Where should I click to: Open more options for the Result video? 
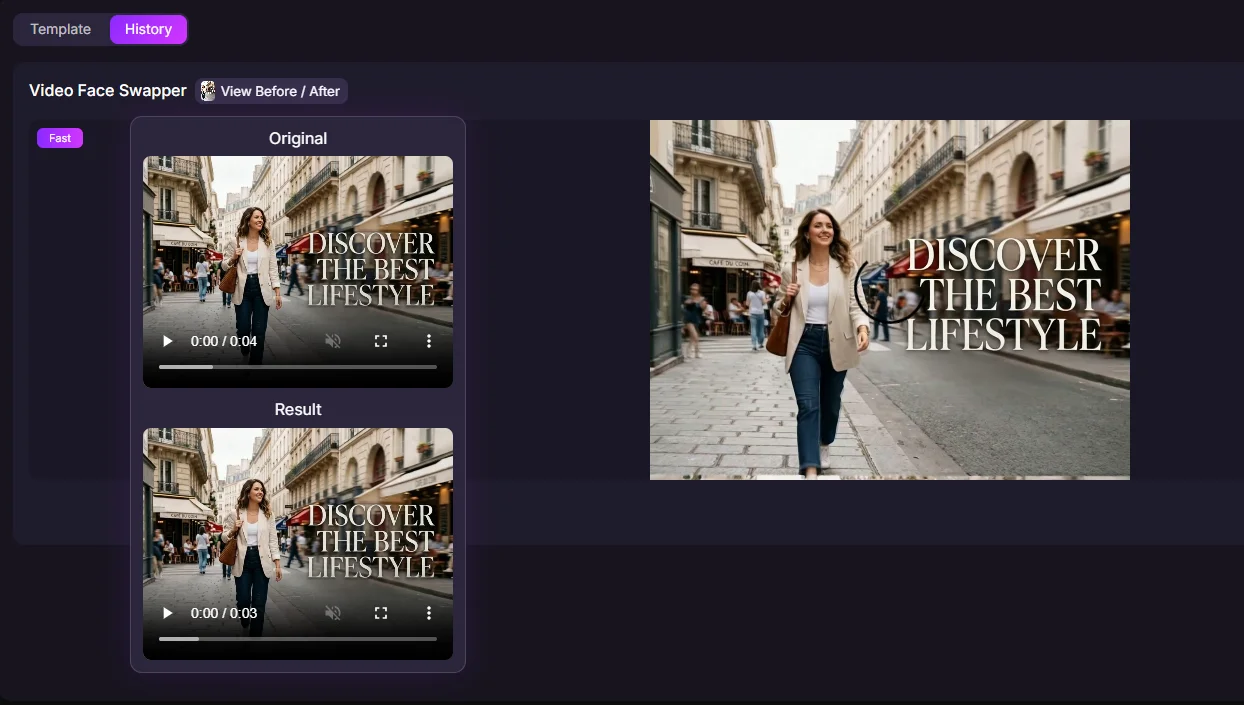pyautogui.click(x=429, y=613)
